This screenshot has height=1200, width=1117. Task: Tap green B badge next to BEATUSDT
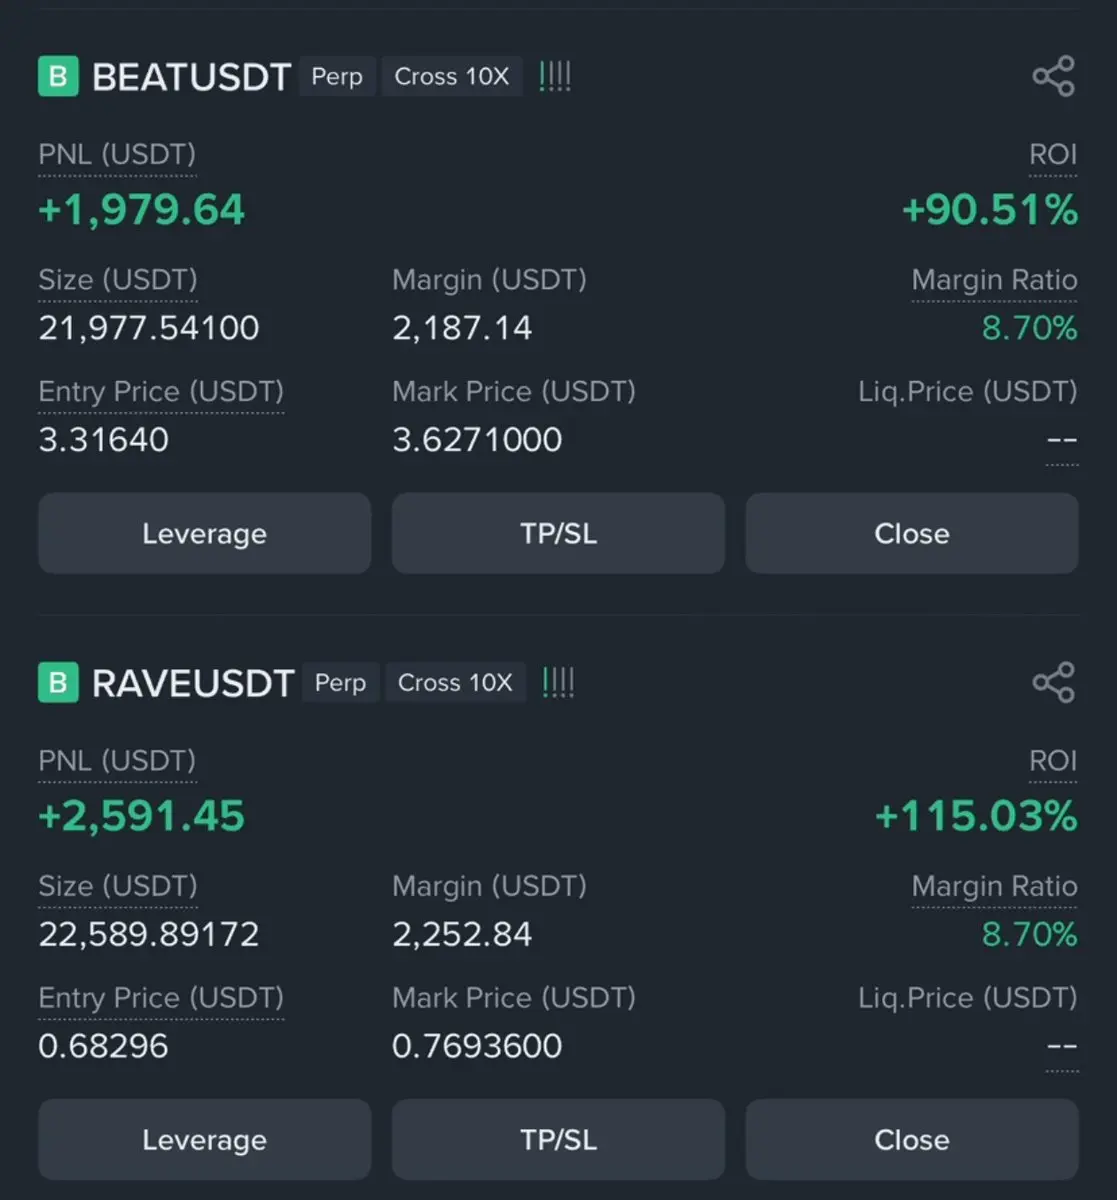58,77
